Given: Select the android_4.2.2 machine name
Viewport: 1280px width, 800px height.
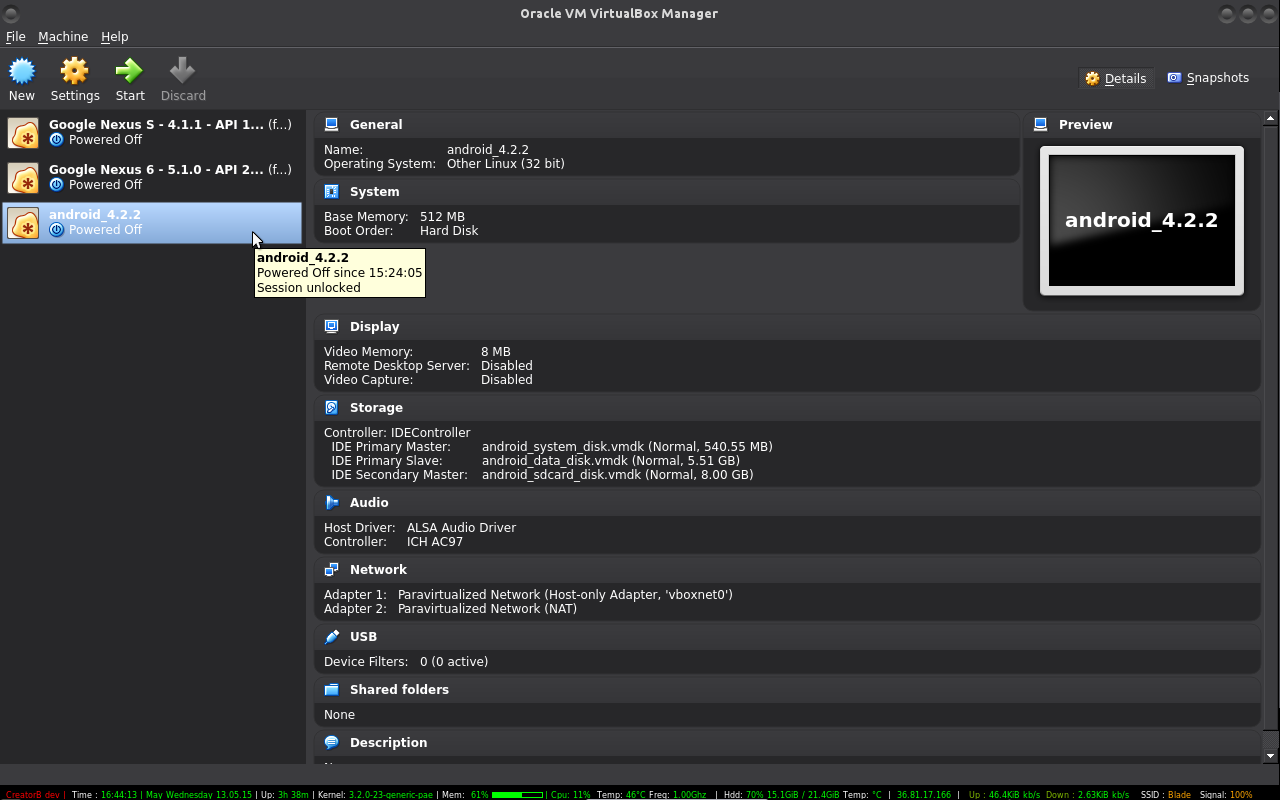Looking at the screenshot, I should point(95,215).
